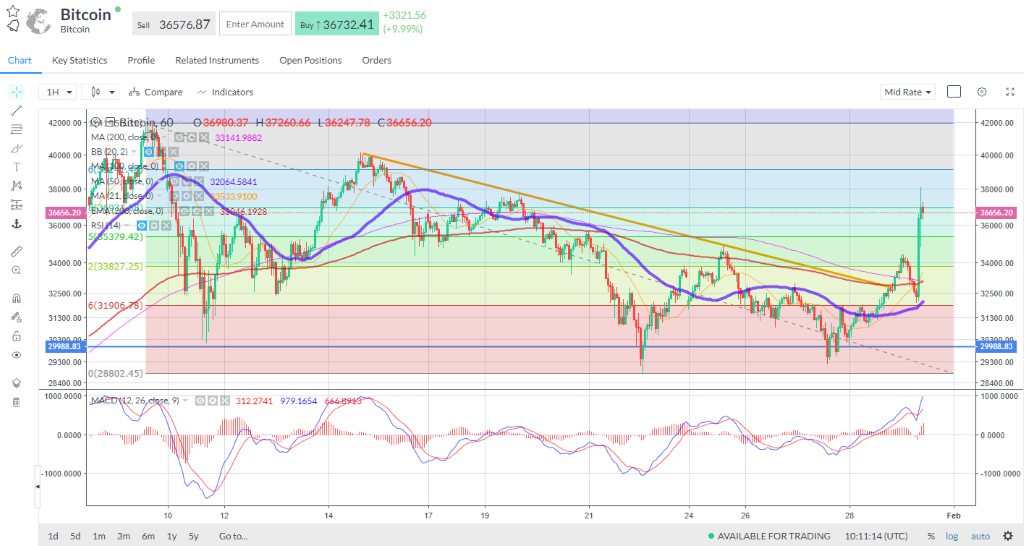
Task: Toggle hide all drawings eye icon
Action: coord(16,355)
